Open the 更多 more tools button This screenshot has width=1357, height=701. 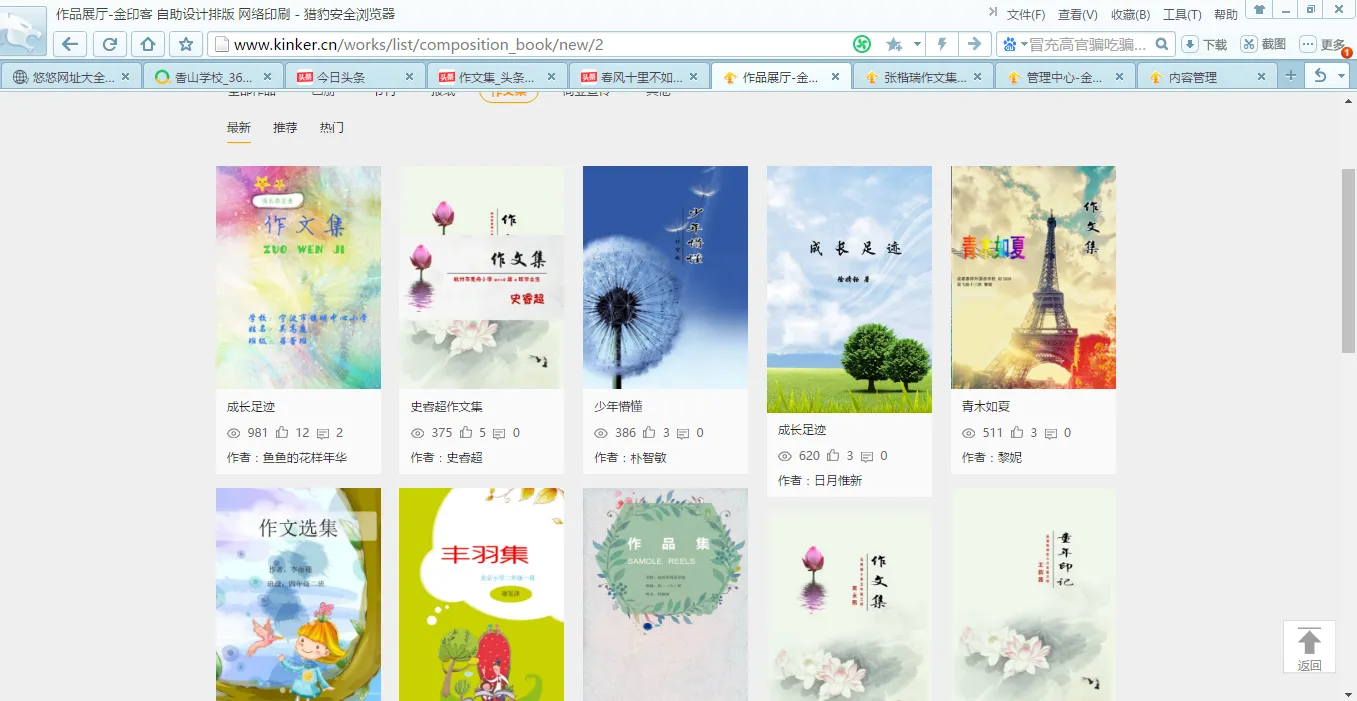1323,44
